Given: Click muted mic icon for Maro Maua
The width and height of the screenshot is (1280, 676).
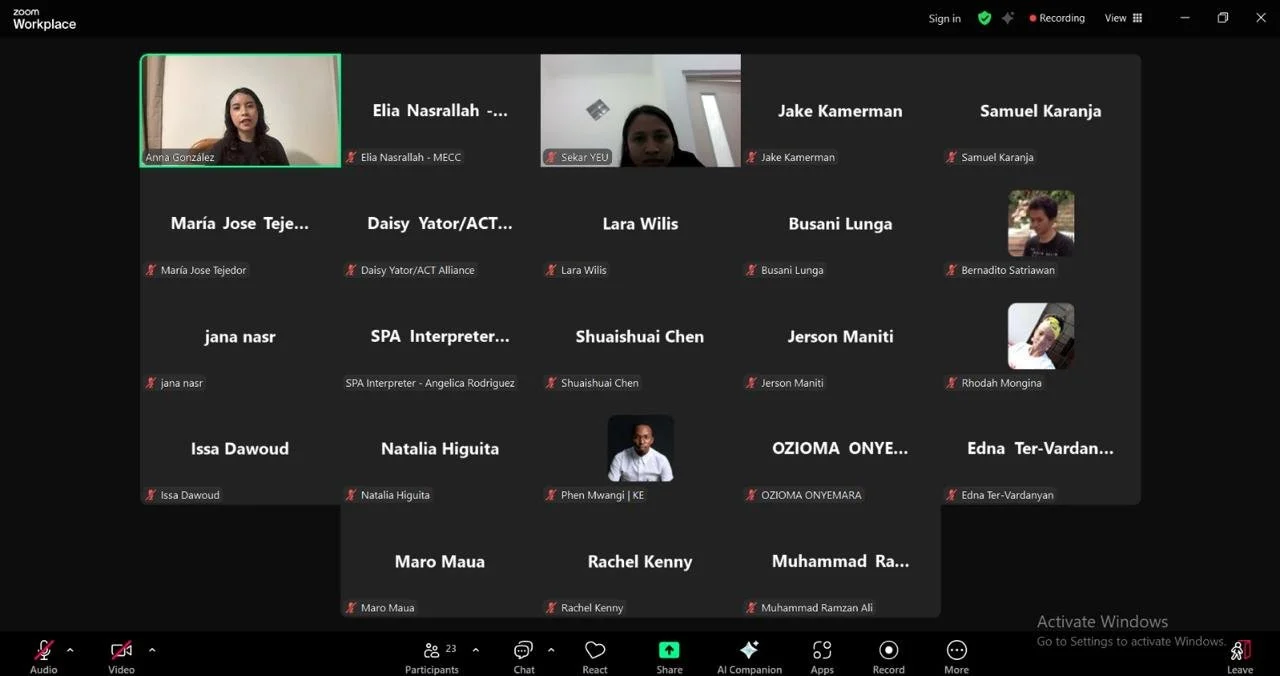Looking at the screenshot, I should tap(351, 608).
